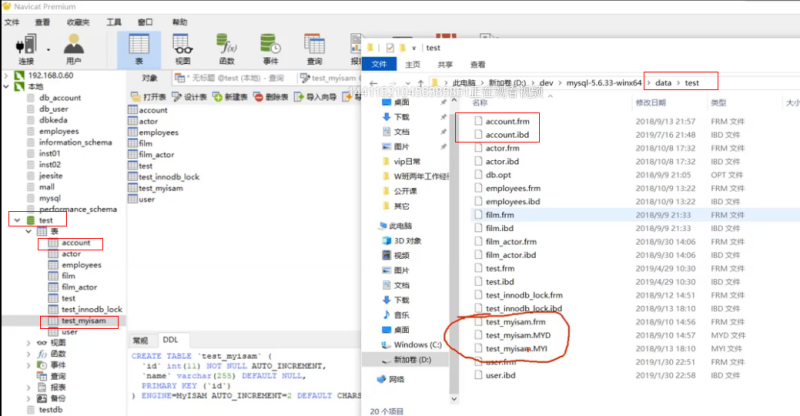Click the 查询 query toolbar icon
Screen dimensions: 800x416
tap(314, 49)
